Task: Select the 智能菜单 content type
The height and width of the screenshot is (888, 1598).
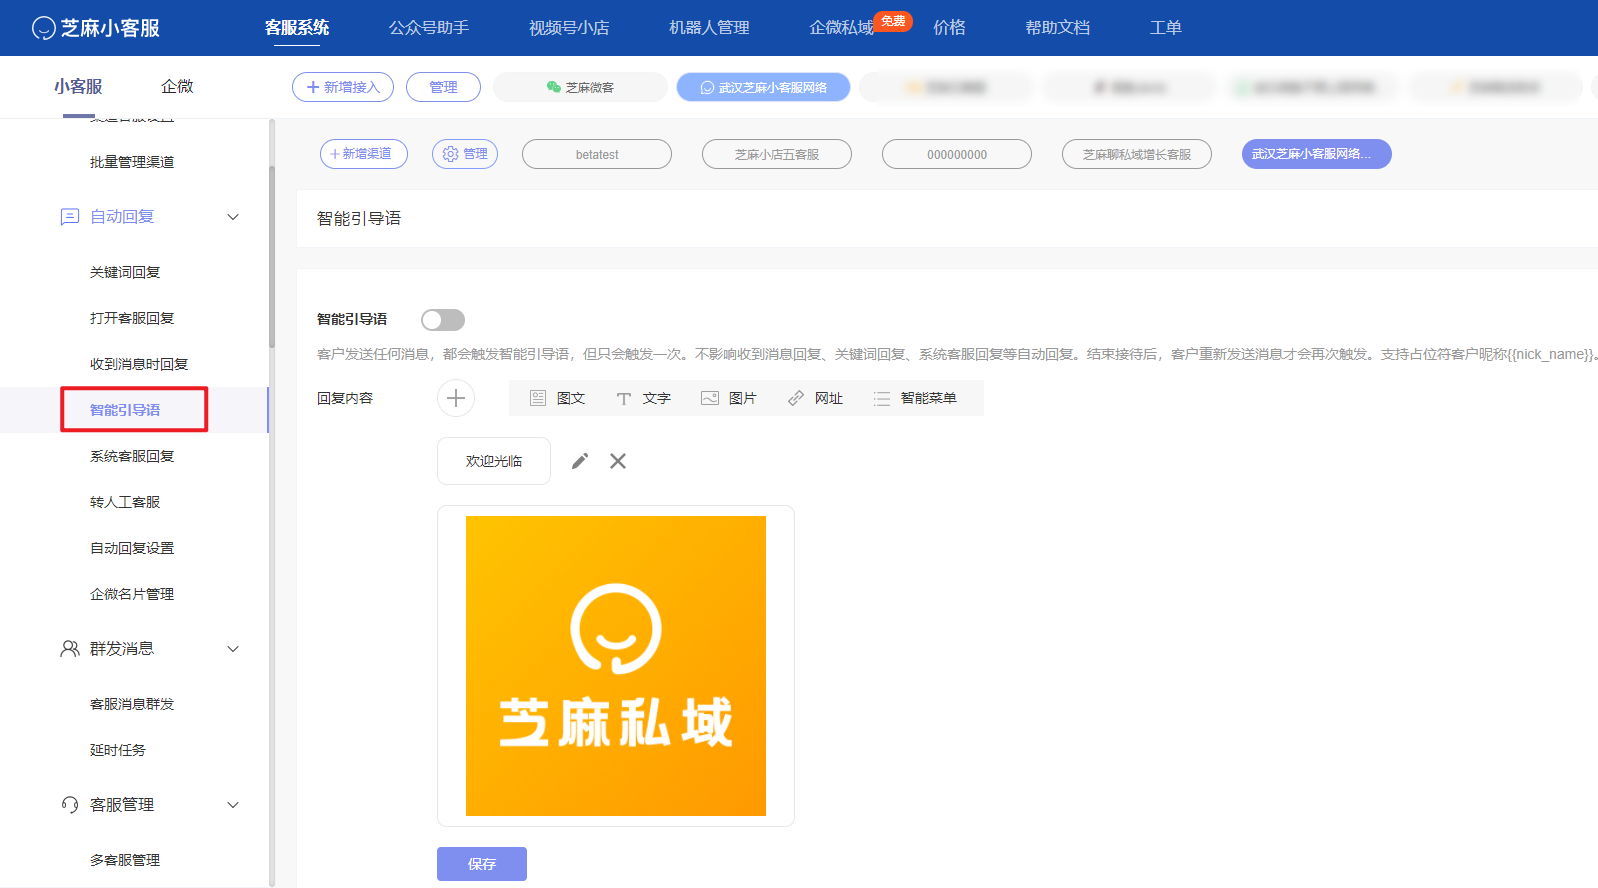Action: pos(915,398)
